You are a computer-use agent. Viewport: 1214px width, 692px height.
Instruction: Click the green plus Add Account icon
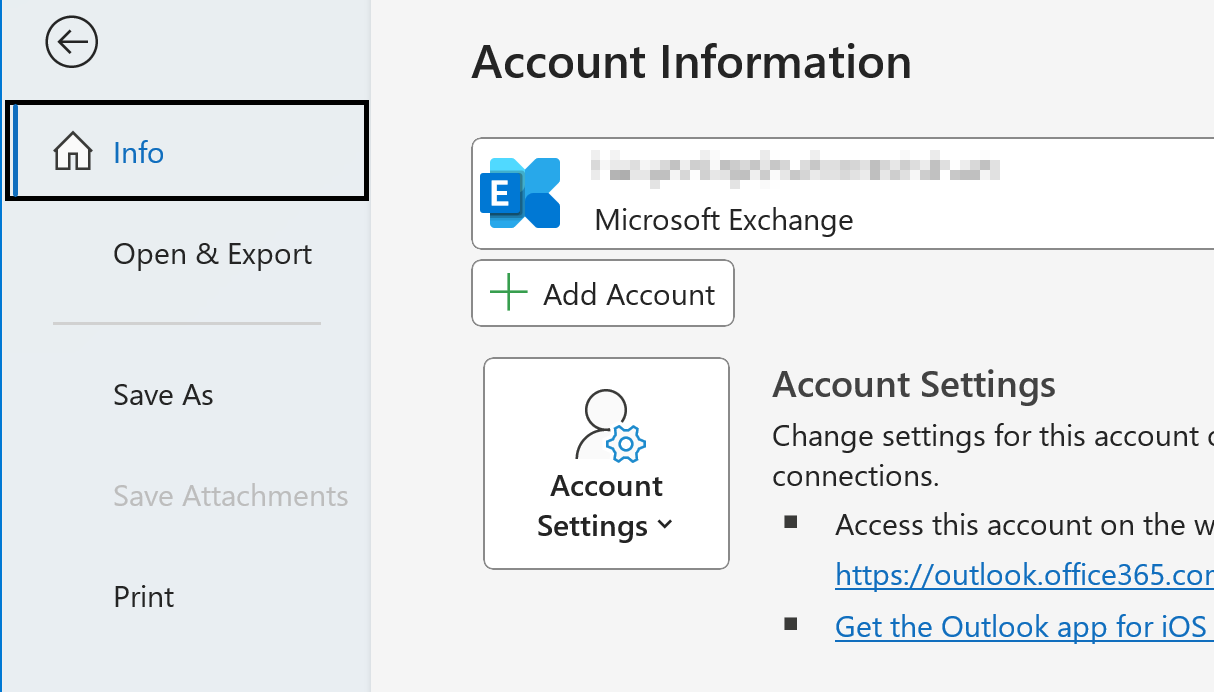click(509, 294)
